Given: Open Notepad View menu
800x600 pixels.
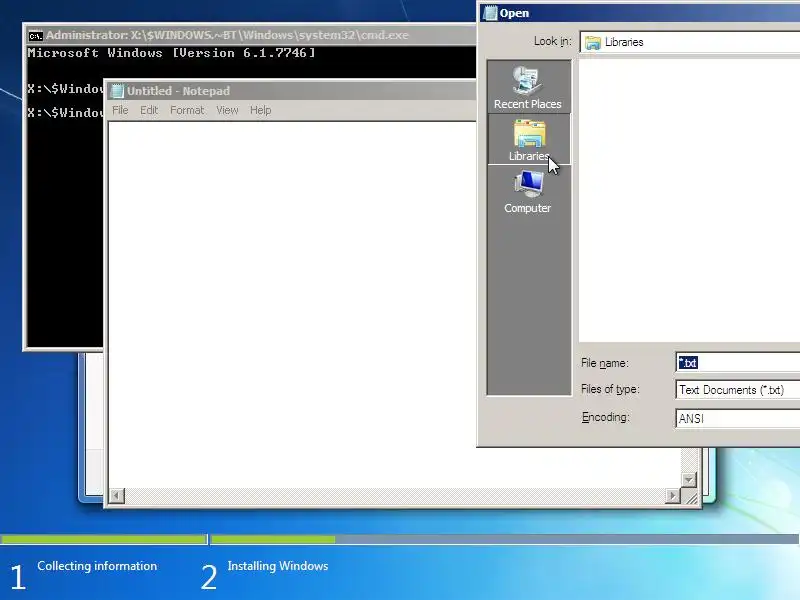Looking at the screenshot, I should pyautogui.click(x=227, y=110).
